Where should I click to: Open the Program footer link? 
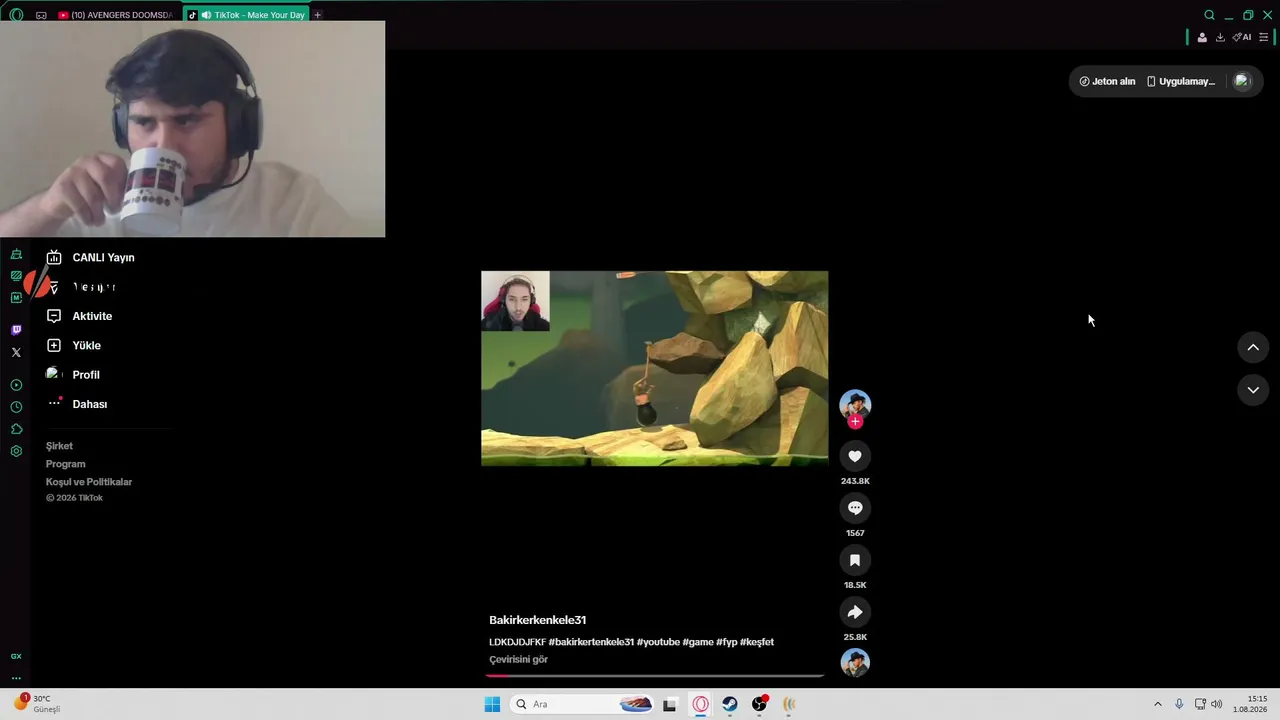click(x=65, y=464)
